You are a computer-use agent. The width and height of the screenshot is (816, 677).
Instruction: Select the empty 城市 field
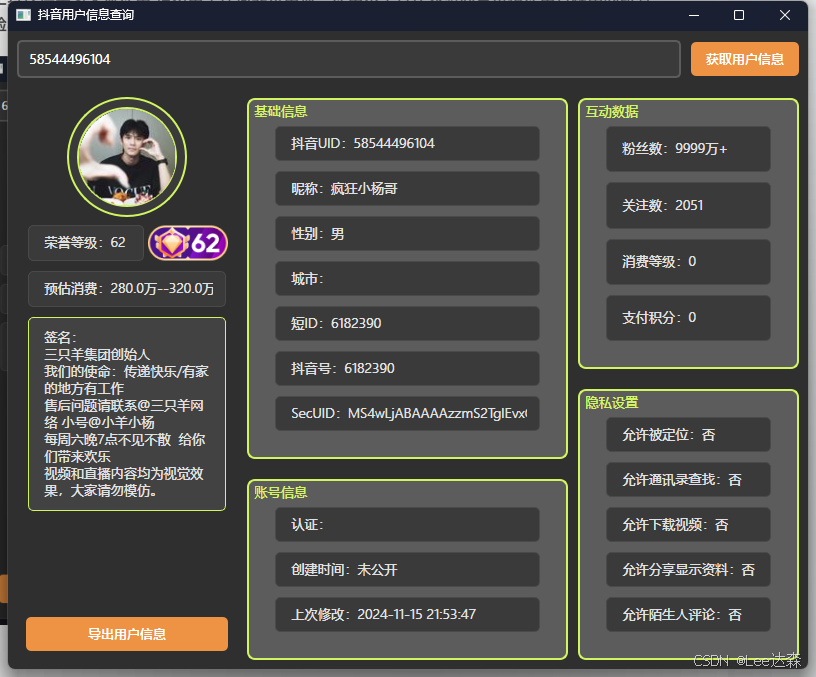point(407,278)
